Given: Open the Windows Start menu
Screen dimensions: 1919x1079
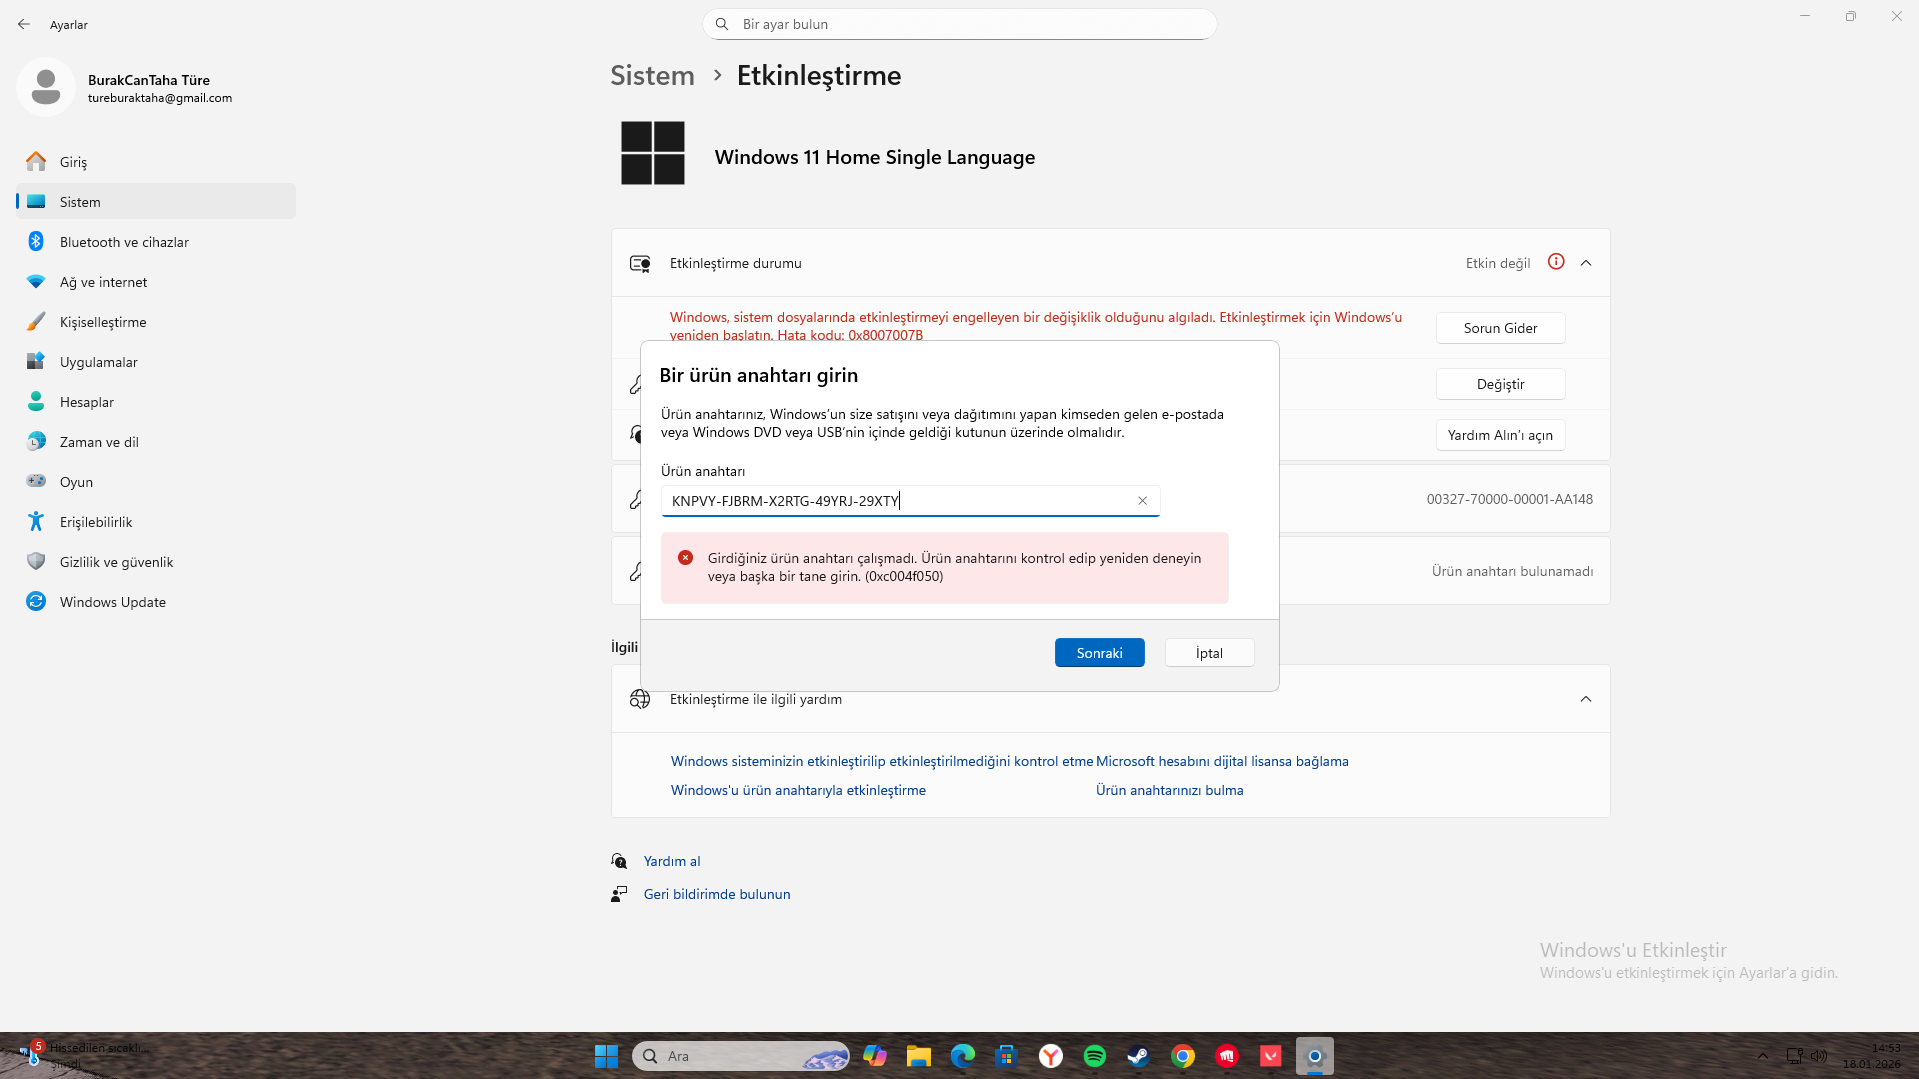Looking at the screenshot, I should tap(606, 1056).
